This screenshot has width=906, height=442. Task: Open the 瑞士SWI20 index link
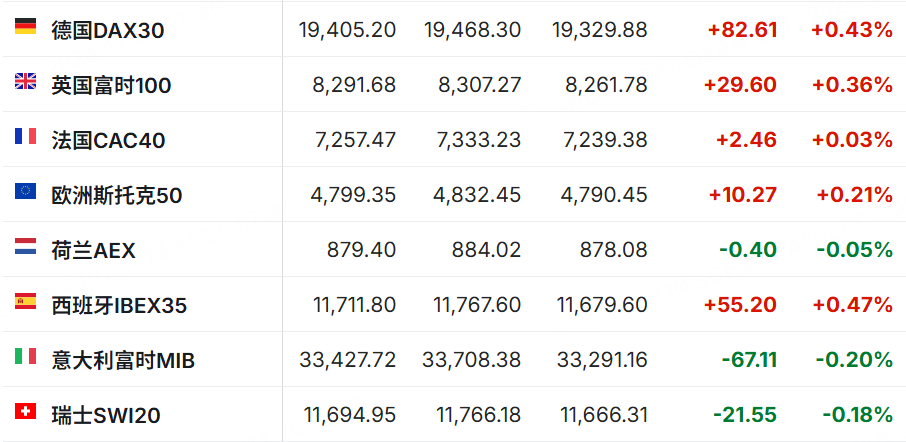(106, 415)
